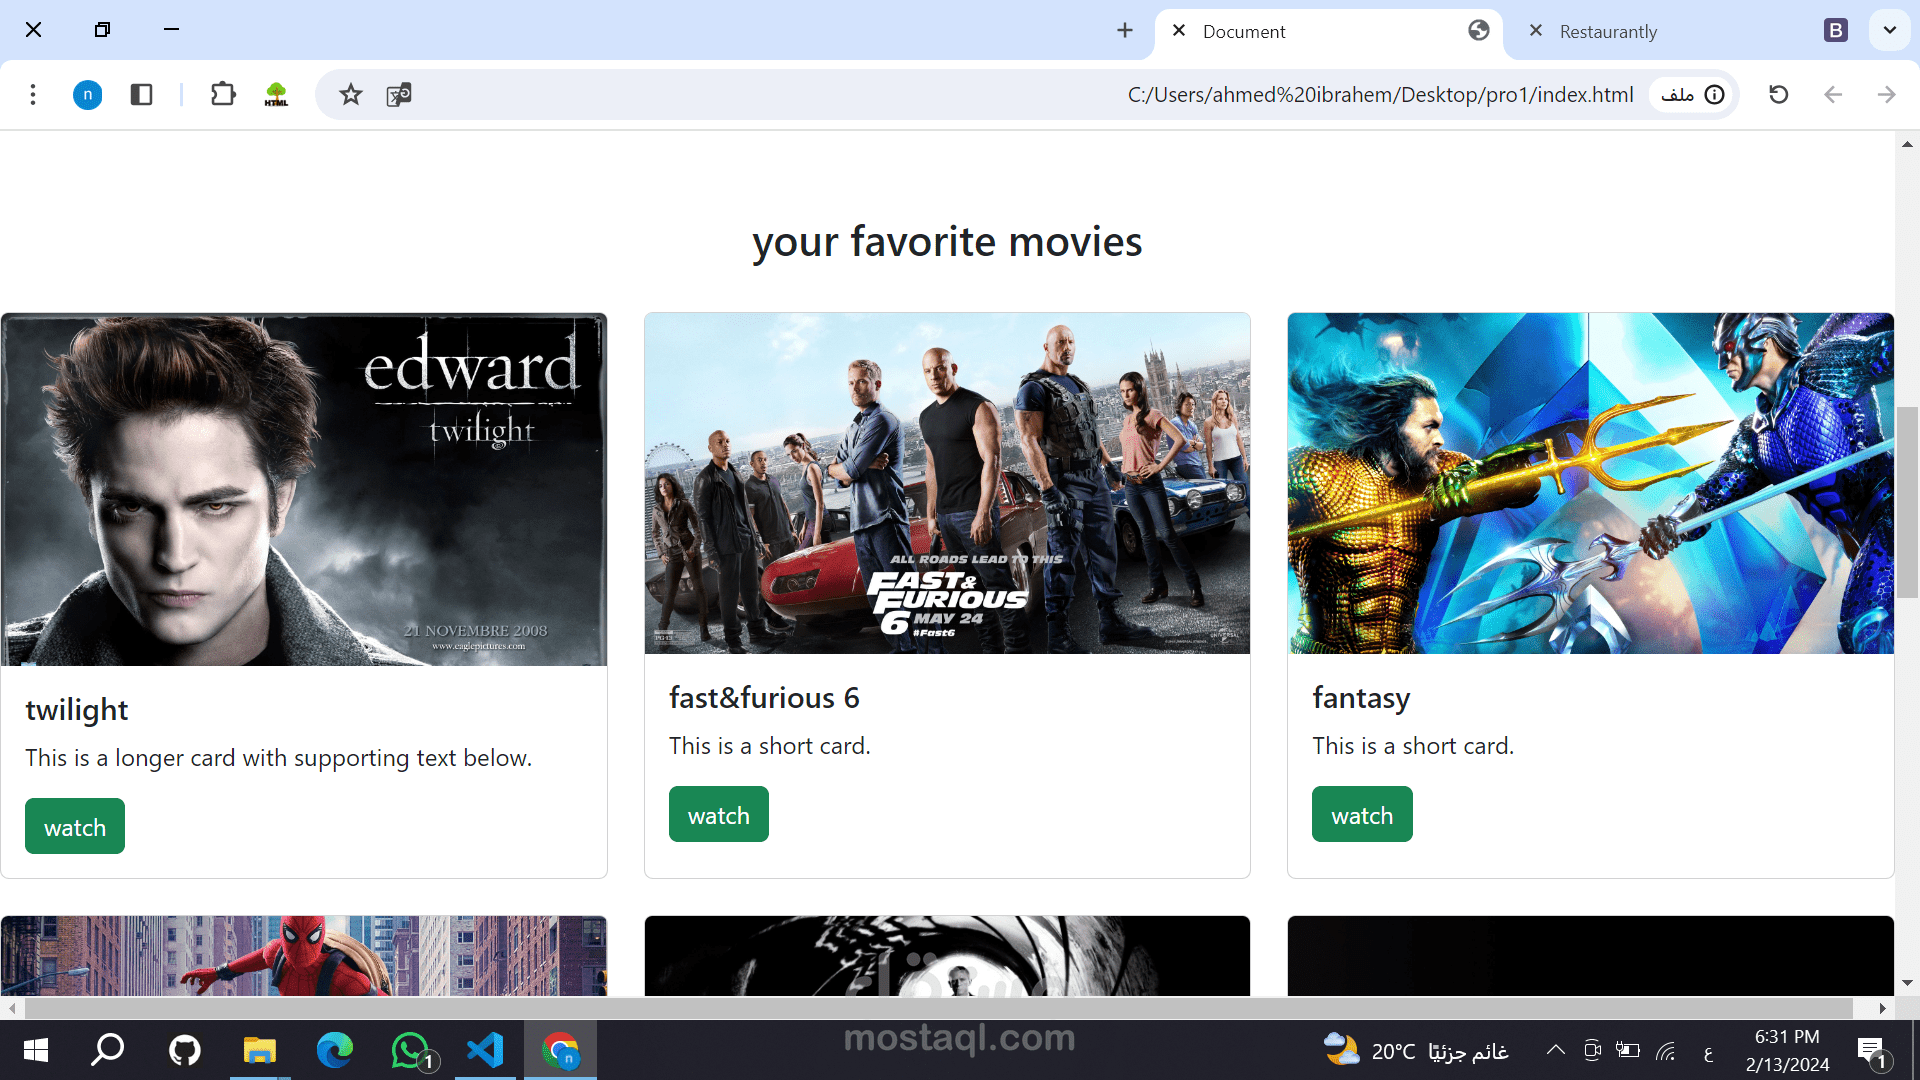
Task: Click watch on the twilight card
Action: 75,827
